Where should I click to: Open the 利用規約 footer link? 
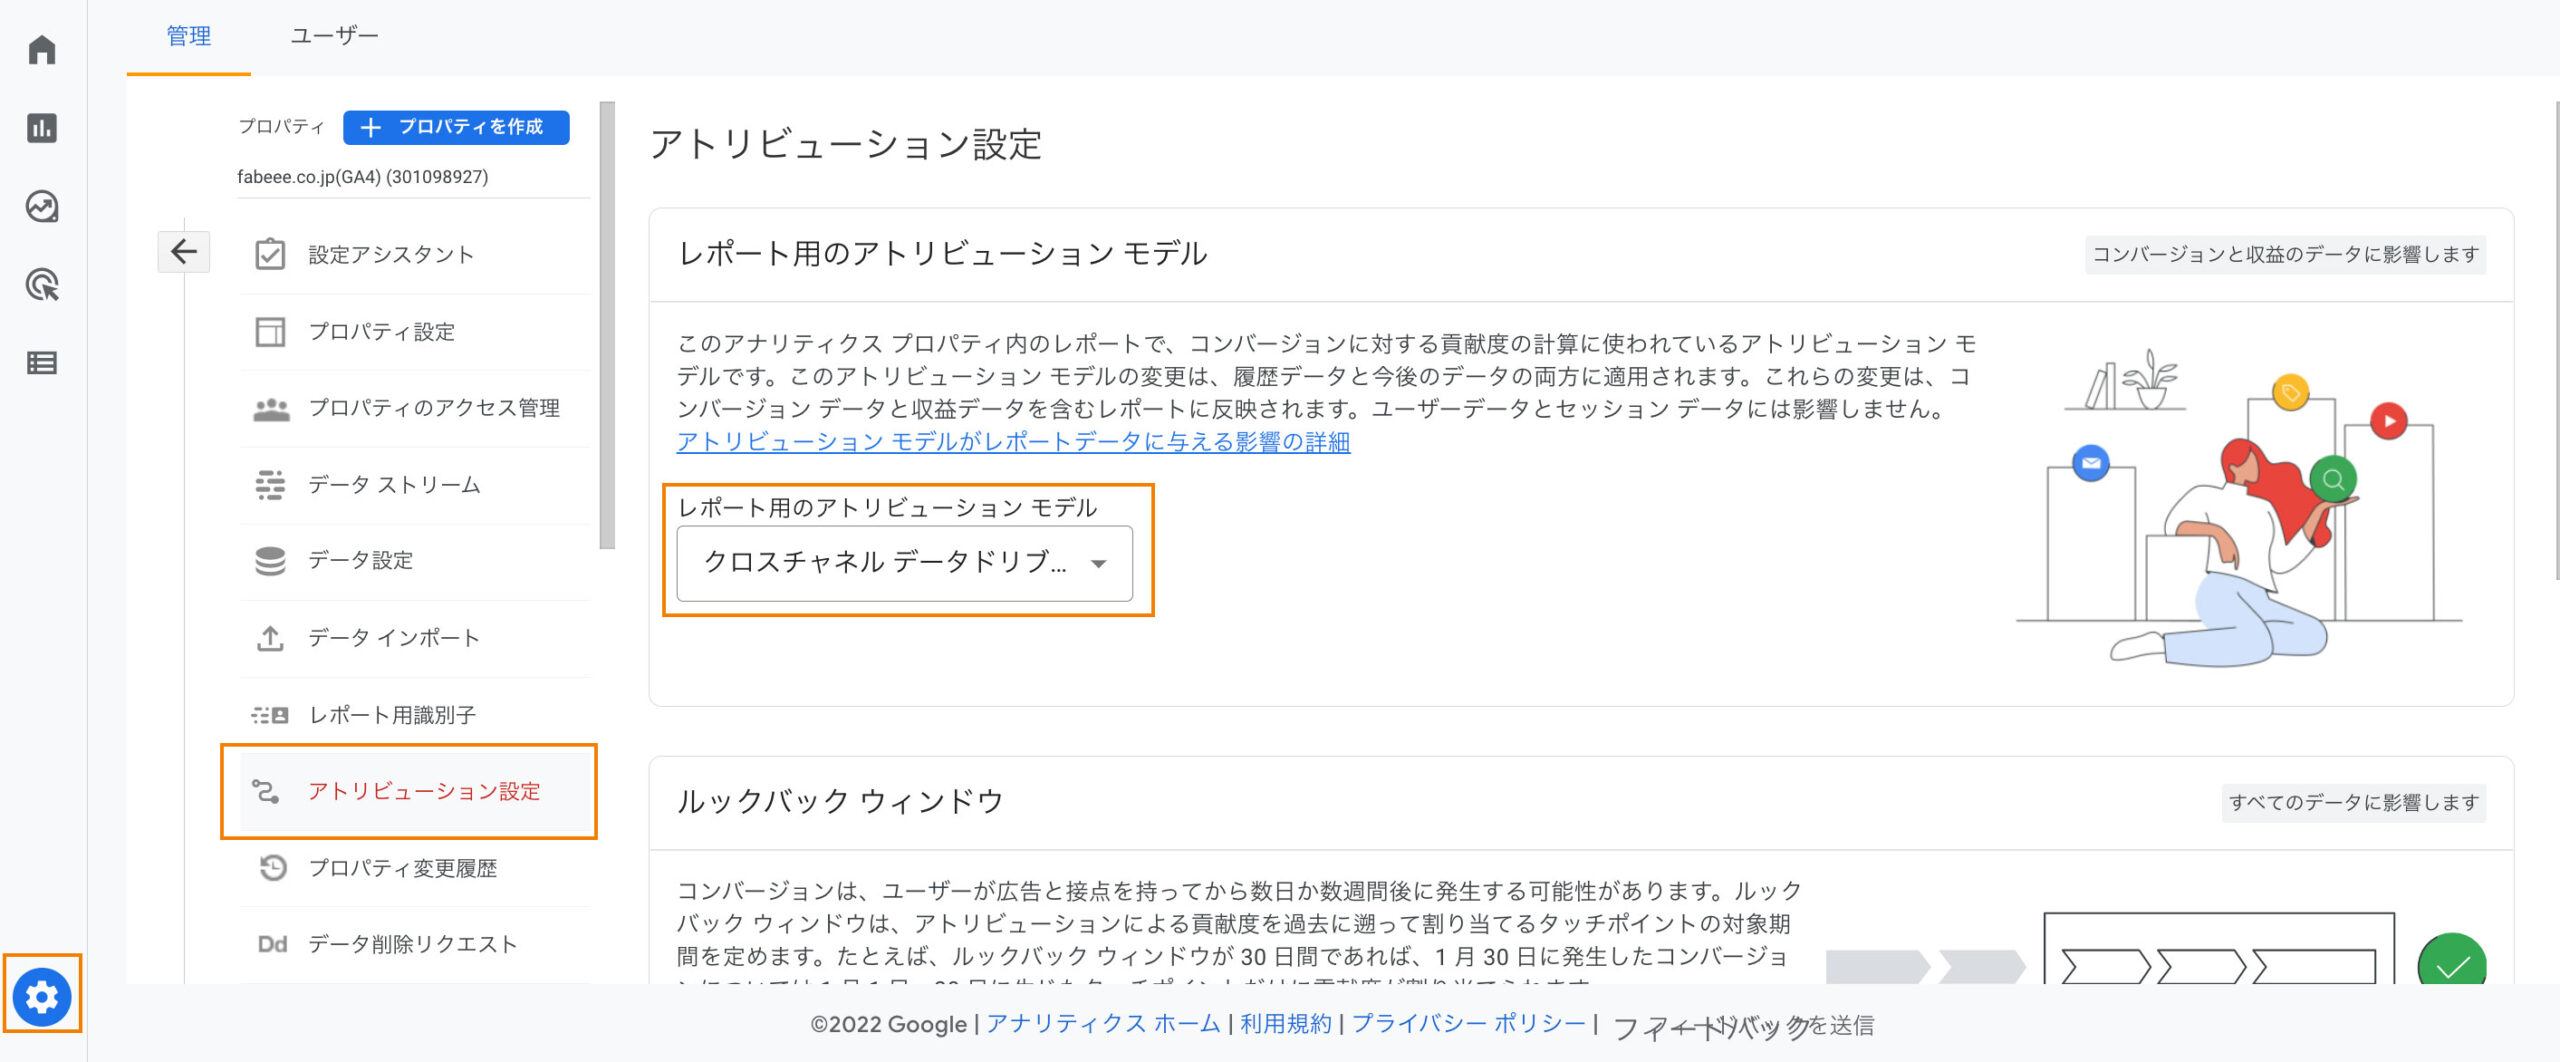tap(1286, 1024)
